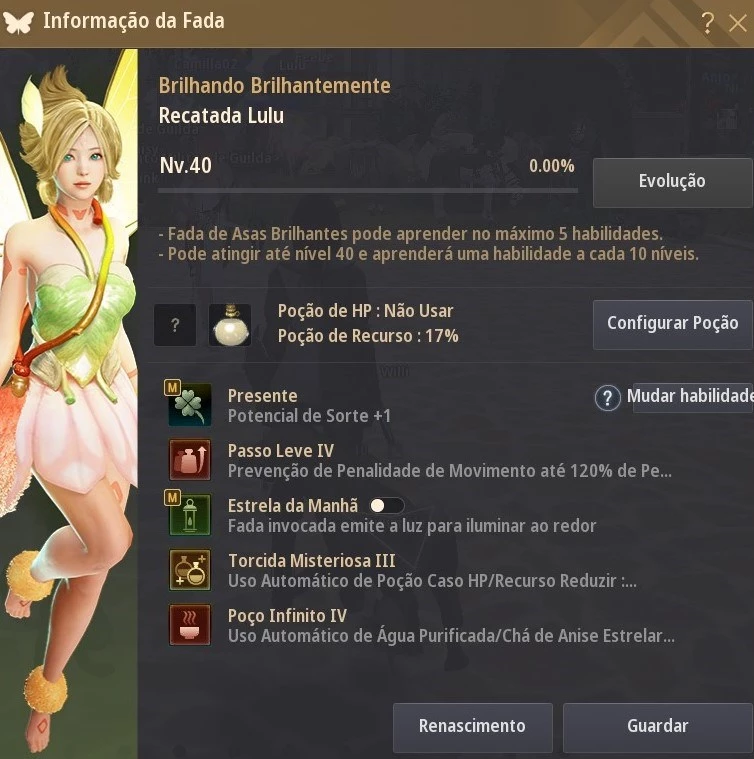754x759 pixels.
Task: Click the Poço Infinito IV bowl icon
Action: click(x=190, y=624)
